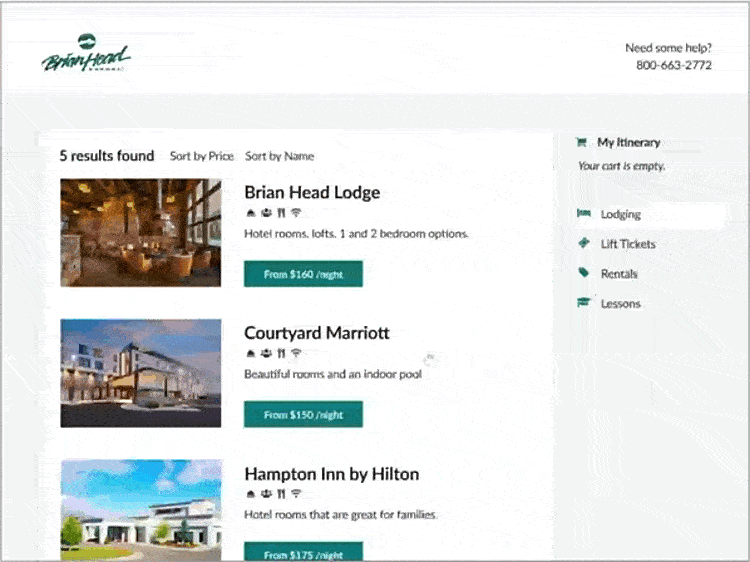This screenshot has width=750, height=562.
Task: Open the Hampton Inn by Hilton title
Action: 331,474
